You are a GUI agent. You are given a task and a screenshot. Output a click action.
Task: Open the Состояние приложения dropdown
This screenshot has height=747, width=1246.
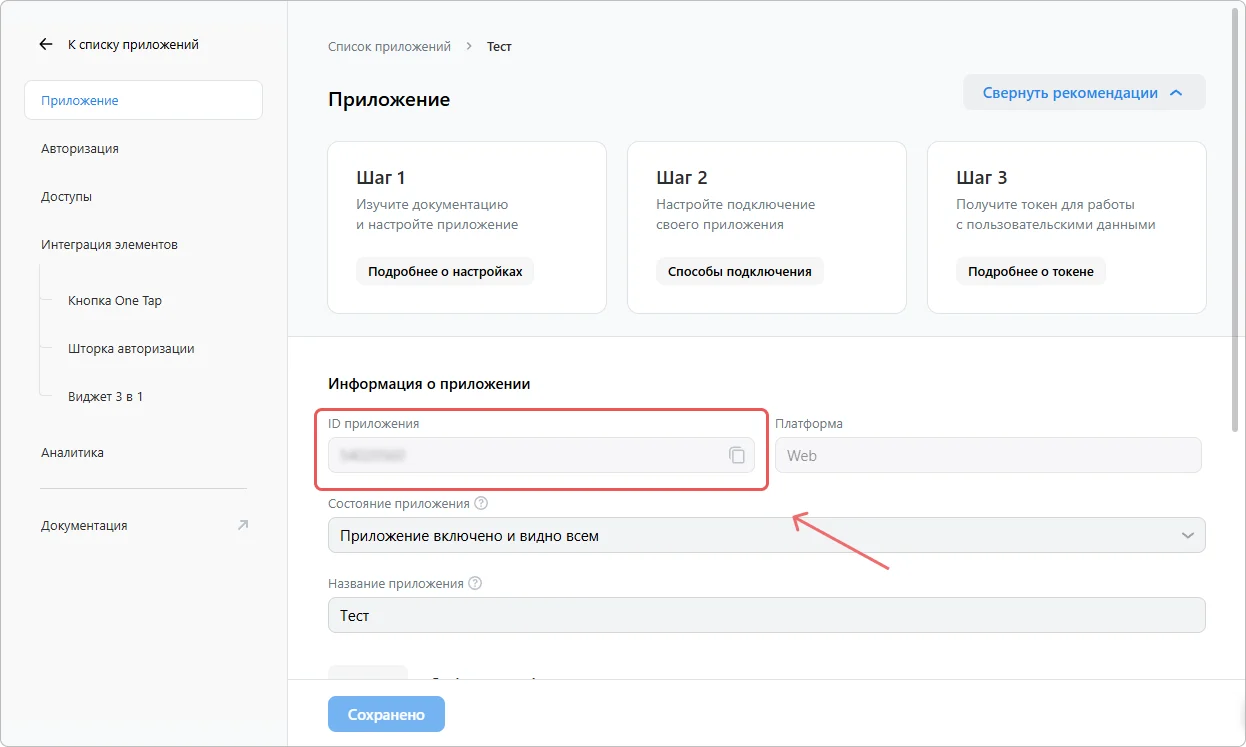click(x=766, y=535)
